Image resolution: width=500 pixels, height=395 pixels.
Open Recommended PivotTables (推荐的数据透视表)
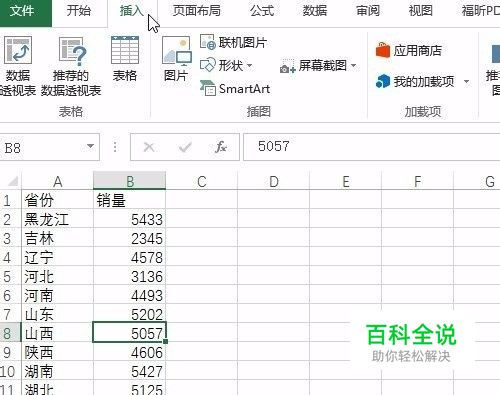pyautogui.click(x=71, y=66)
